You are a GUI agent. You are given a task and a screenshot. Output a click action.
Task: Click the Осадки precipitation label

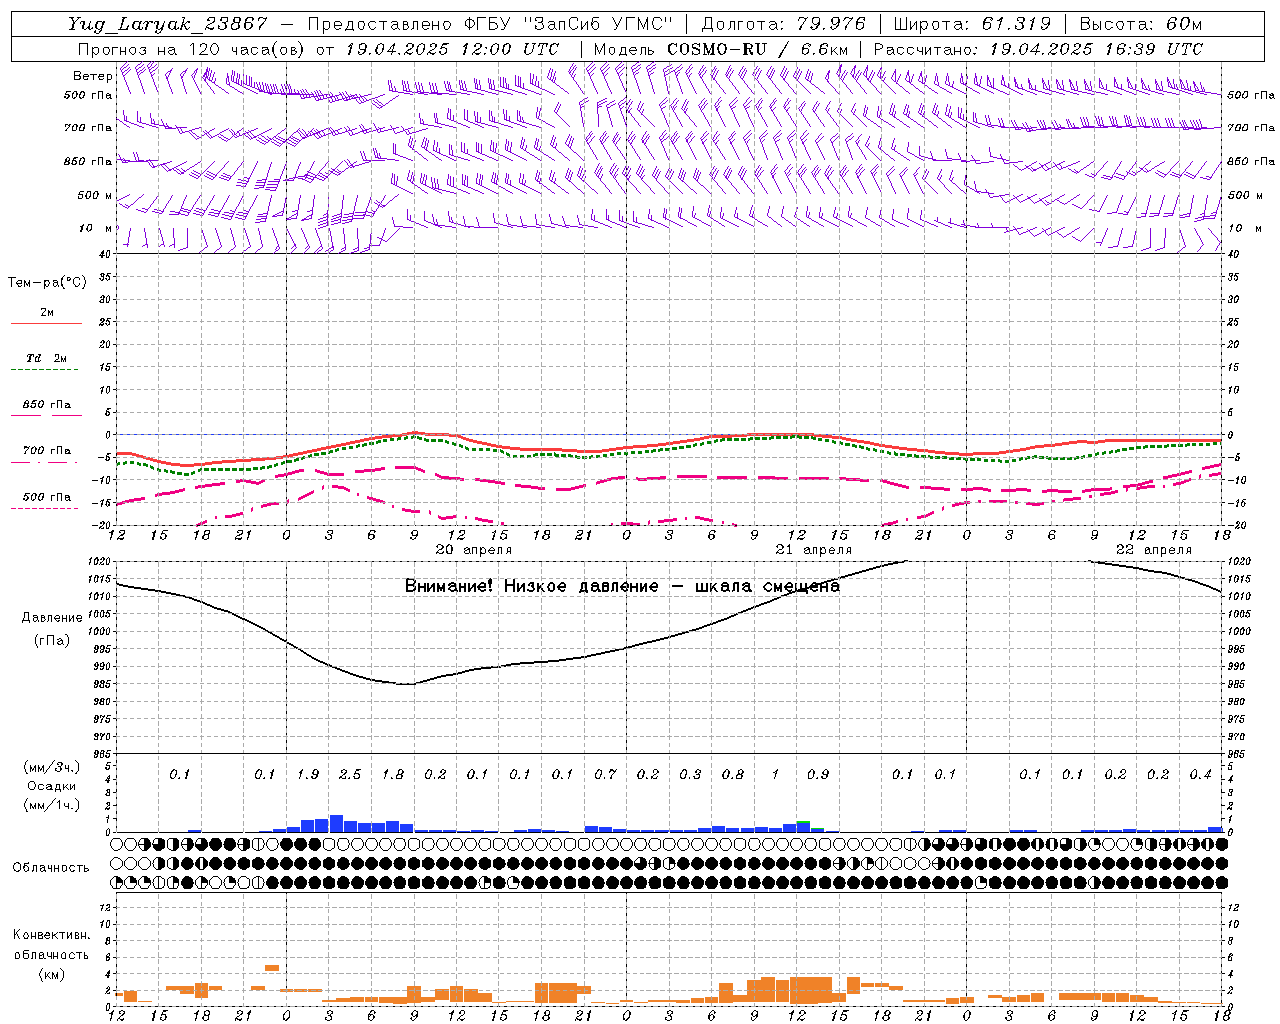point(51,786)
